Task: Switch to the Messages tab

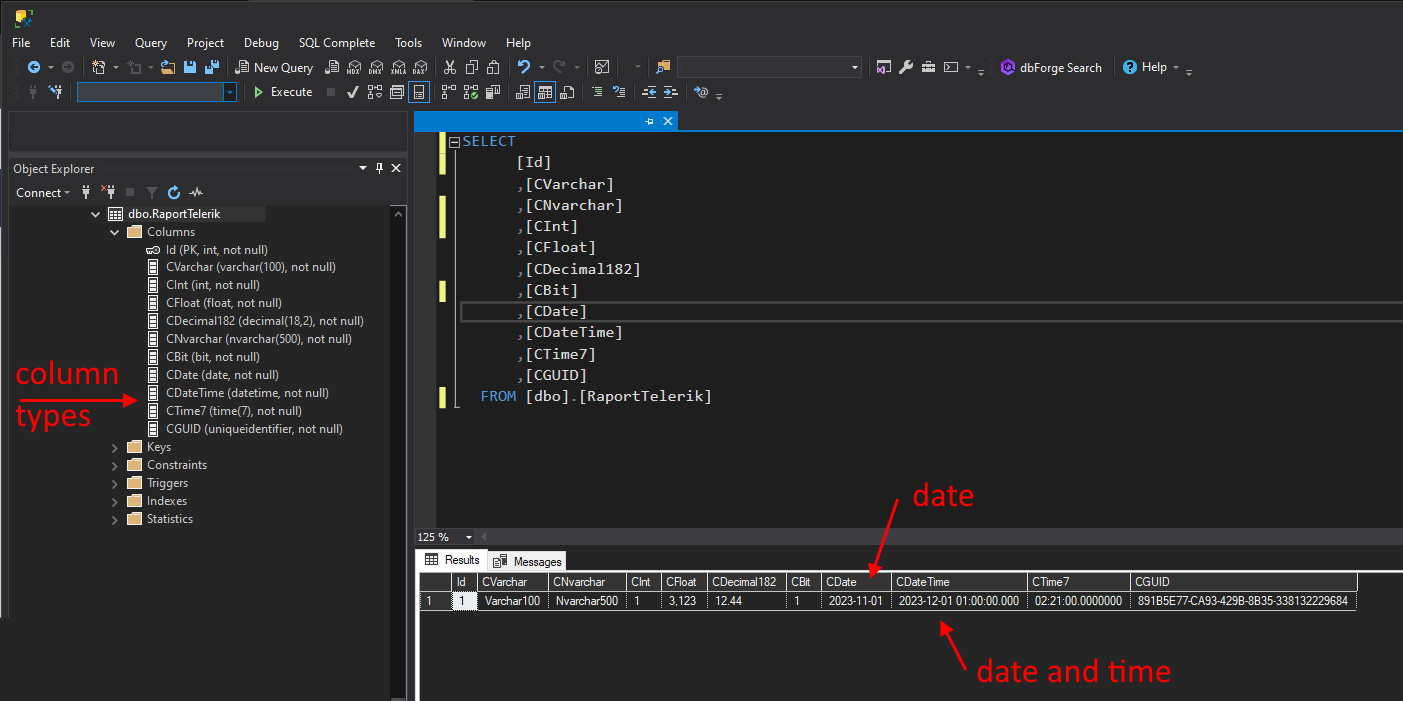Action: pyautogui.click(x=528, y=561)
